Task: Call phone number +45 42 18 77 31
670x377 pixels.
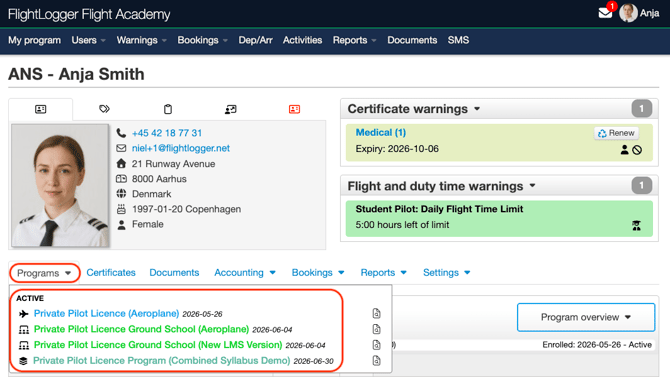Action: tap(167, 133)
